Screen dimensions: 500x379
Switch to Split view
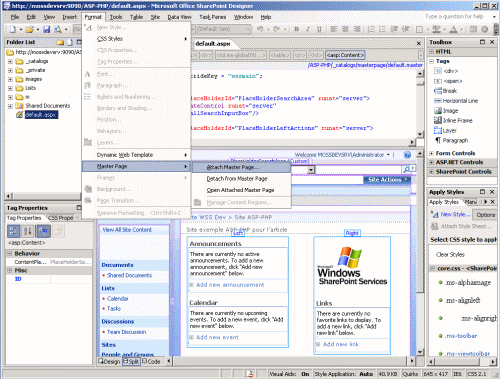(131, 361)
